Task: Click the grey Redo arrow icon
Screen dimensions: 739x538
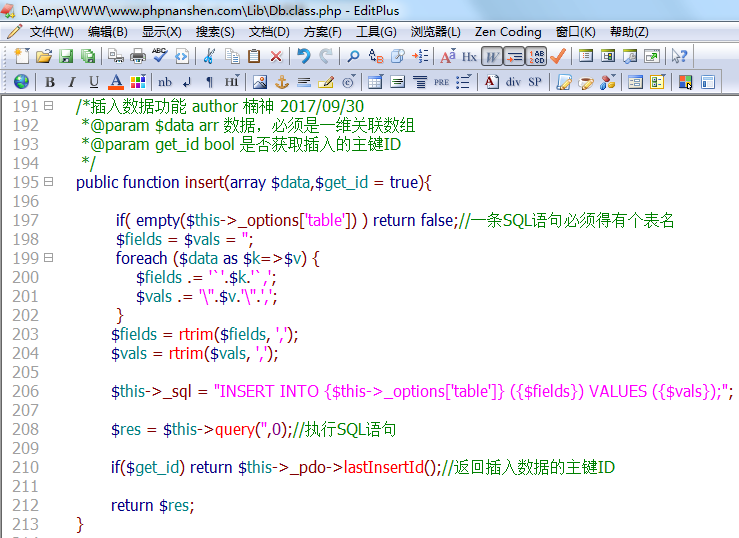Action: tap(326, 57)
